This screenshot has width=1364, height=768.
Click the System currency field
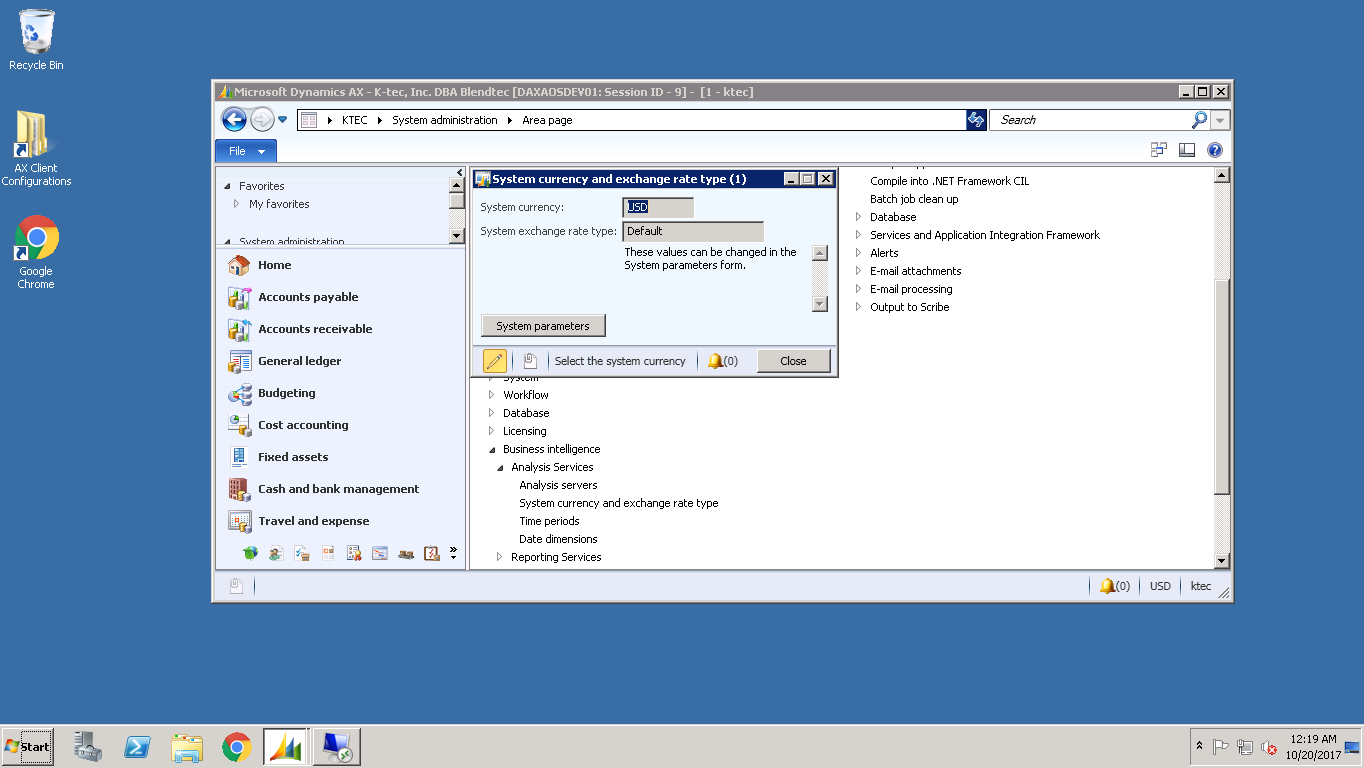tap(658, 207)
